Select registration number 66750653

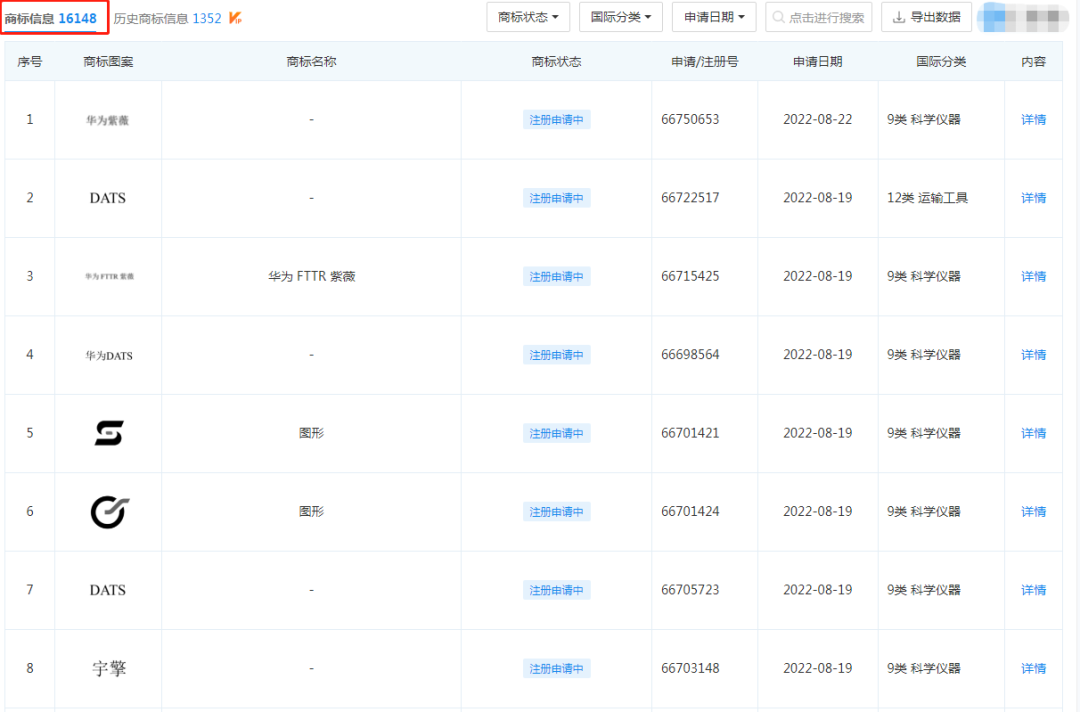pos(690,120)
